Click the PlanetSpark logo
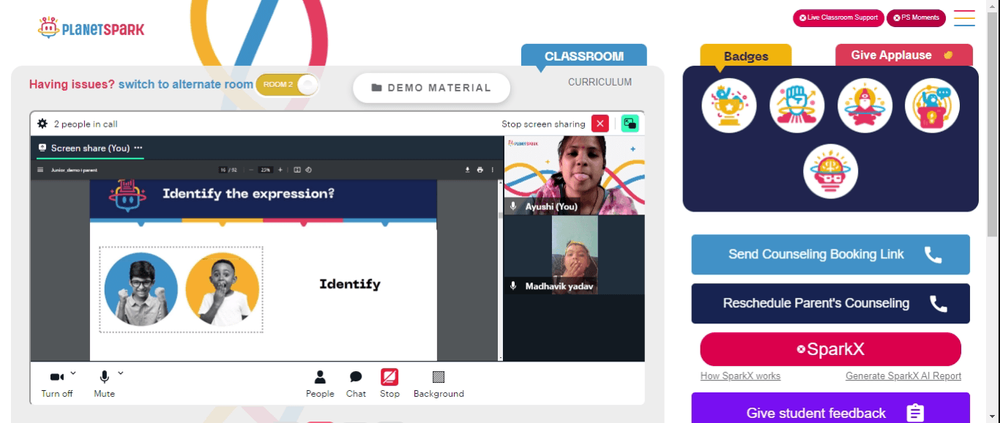The width and height of the screenshot is (1000, 423). click(91, 27)
